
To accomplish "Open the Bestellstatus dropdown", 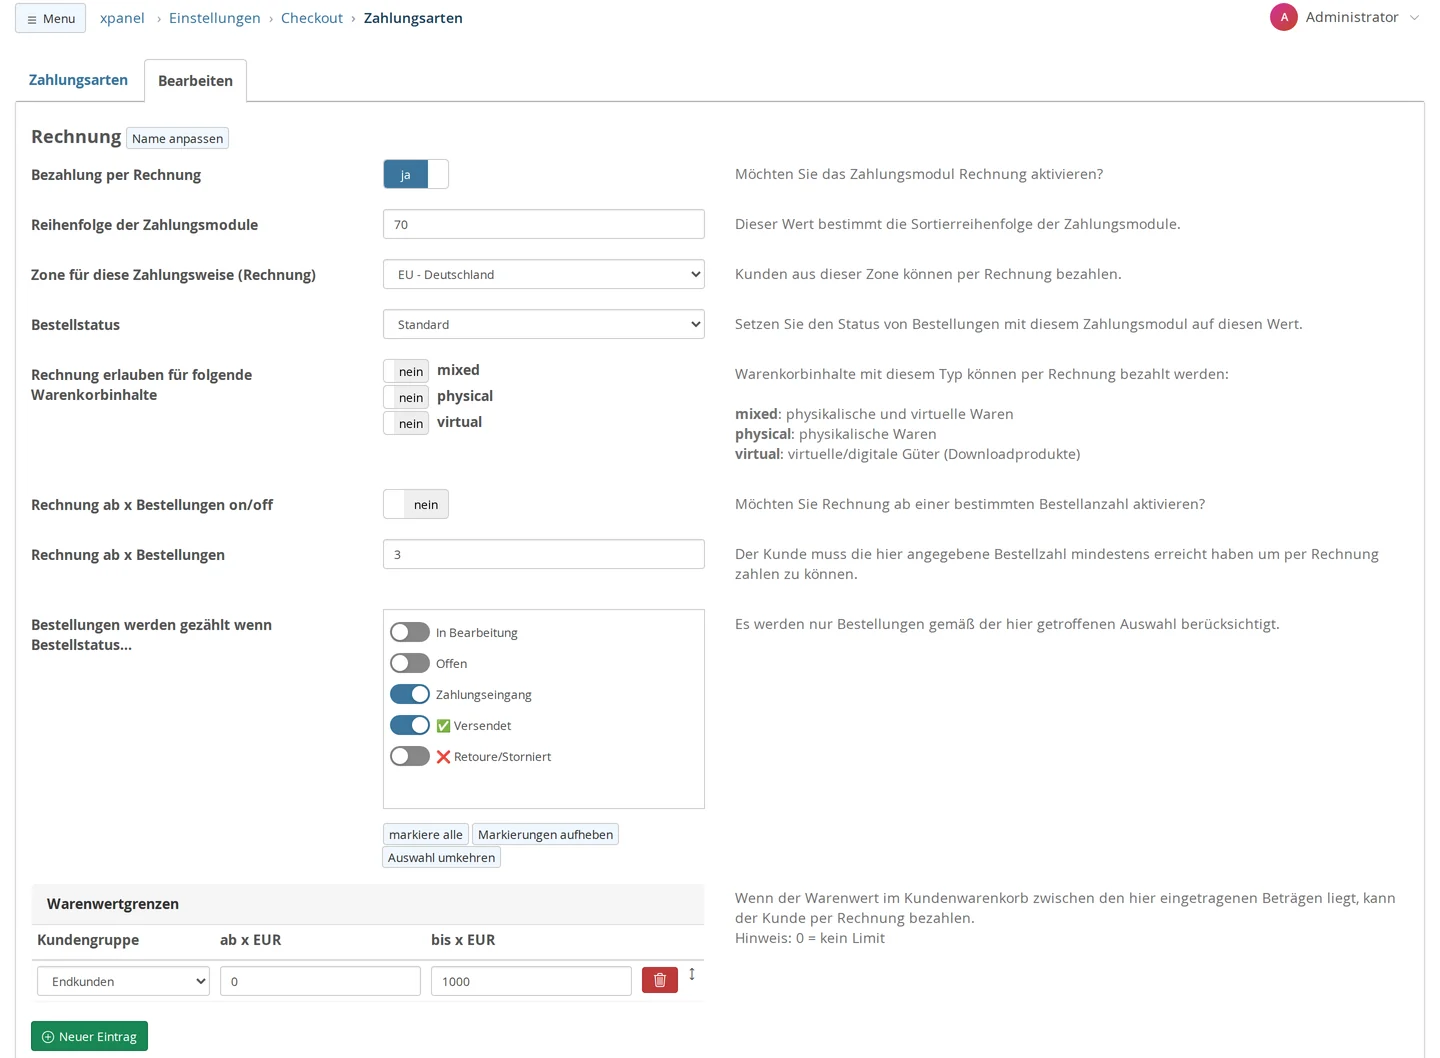I will [544, 324].
